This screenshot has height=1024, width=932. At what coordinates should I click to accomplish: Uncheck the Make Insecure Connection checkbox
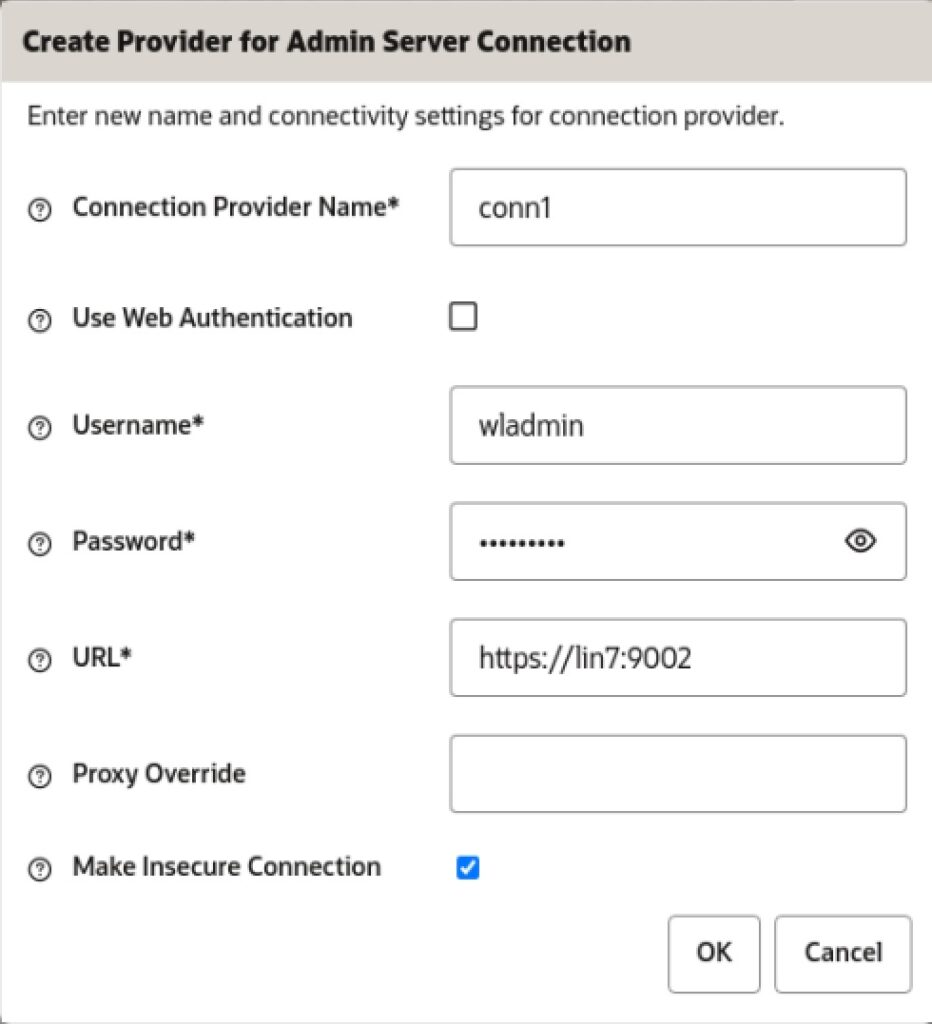pos(468,867)
